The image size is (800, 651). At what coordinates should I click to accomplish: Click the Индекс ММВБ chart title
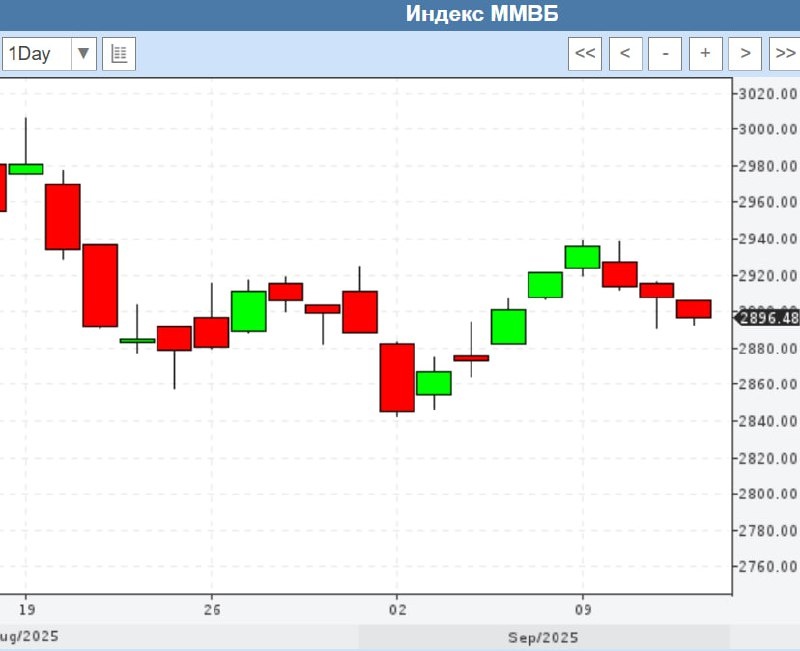482,14
